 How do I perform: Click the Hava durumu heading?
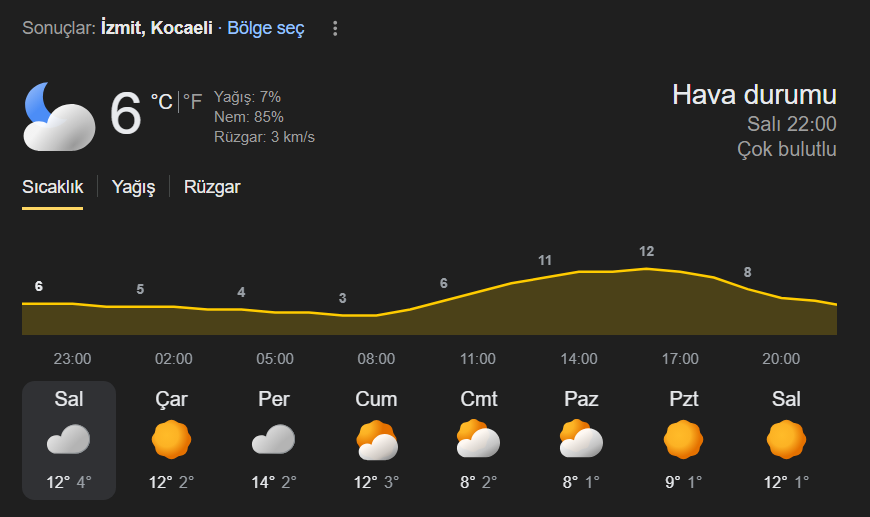[754, 95]
